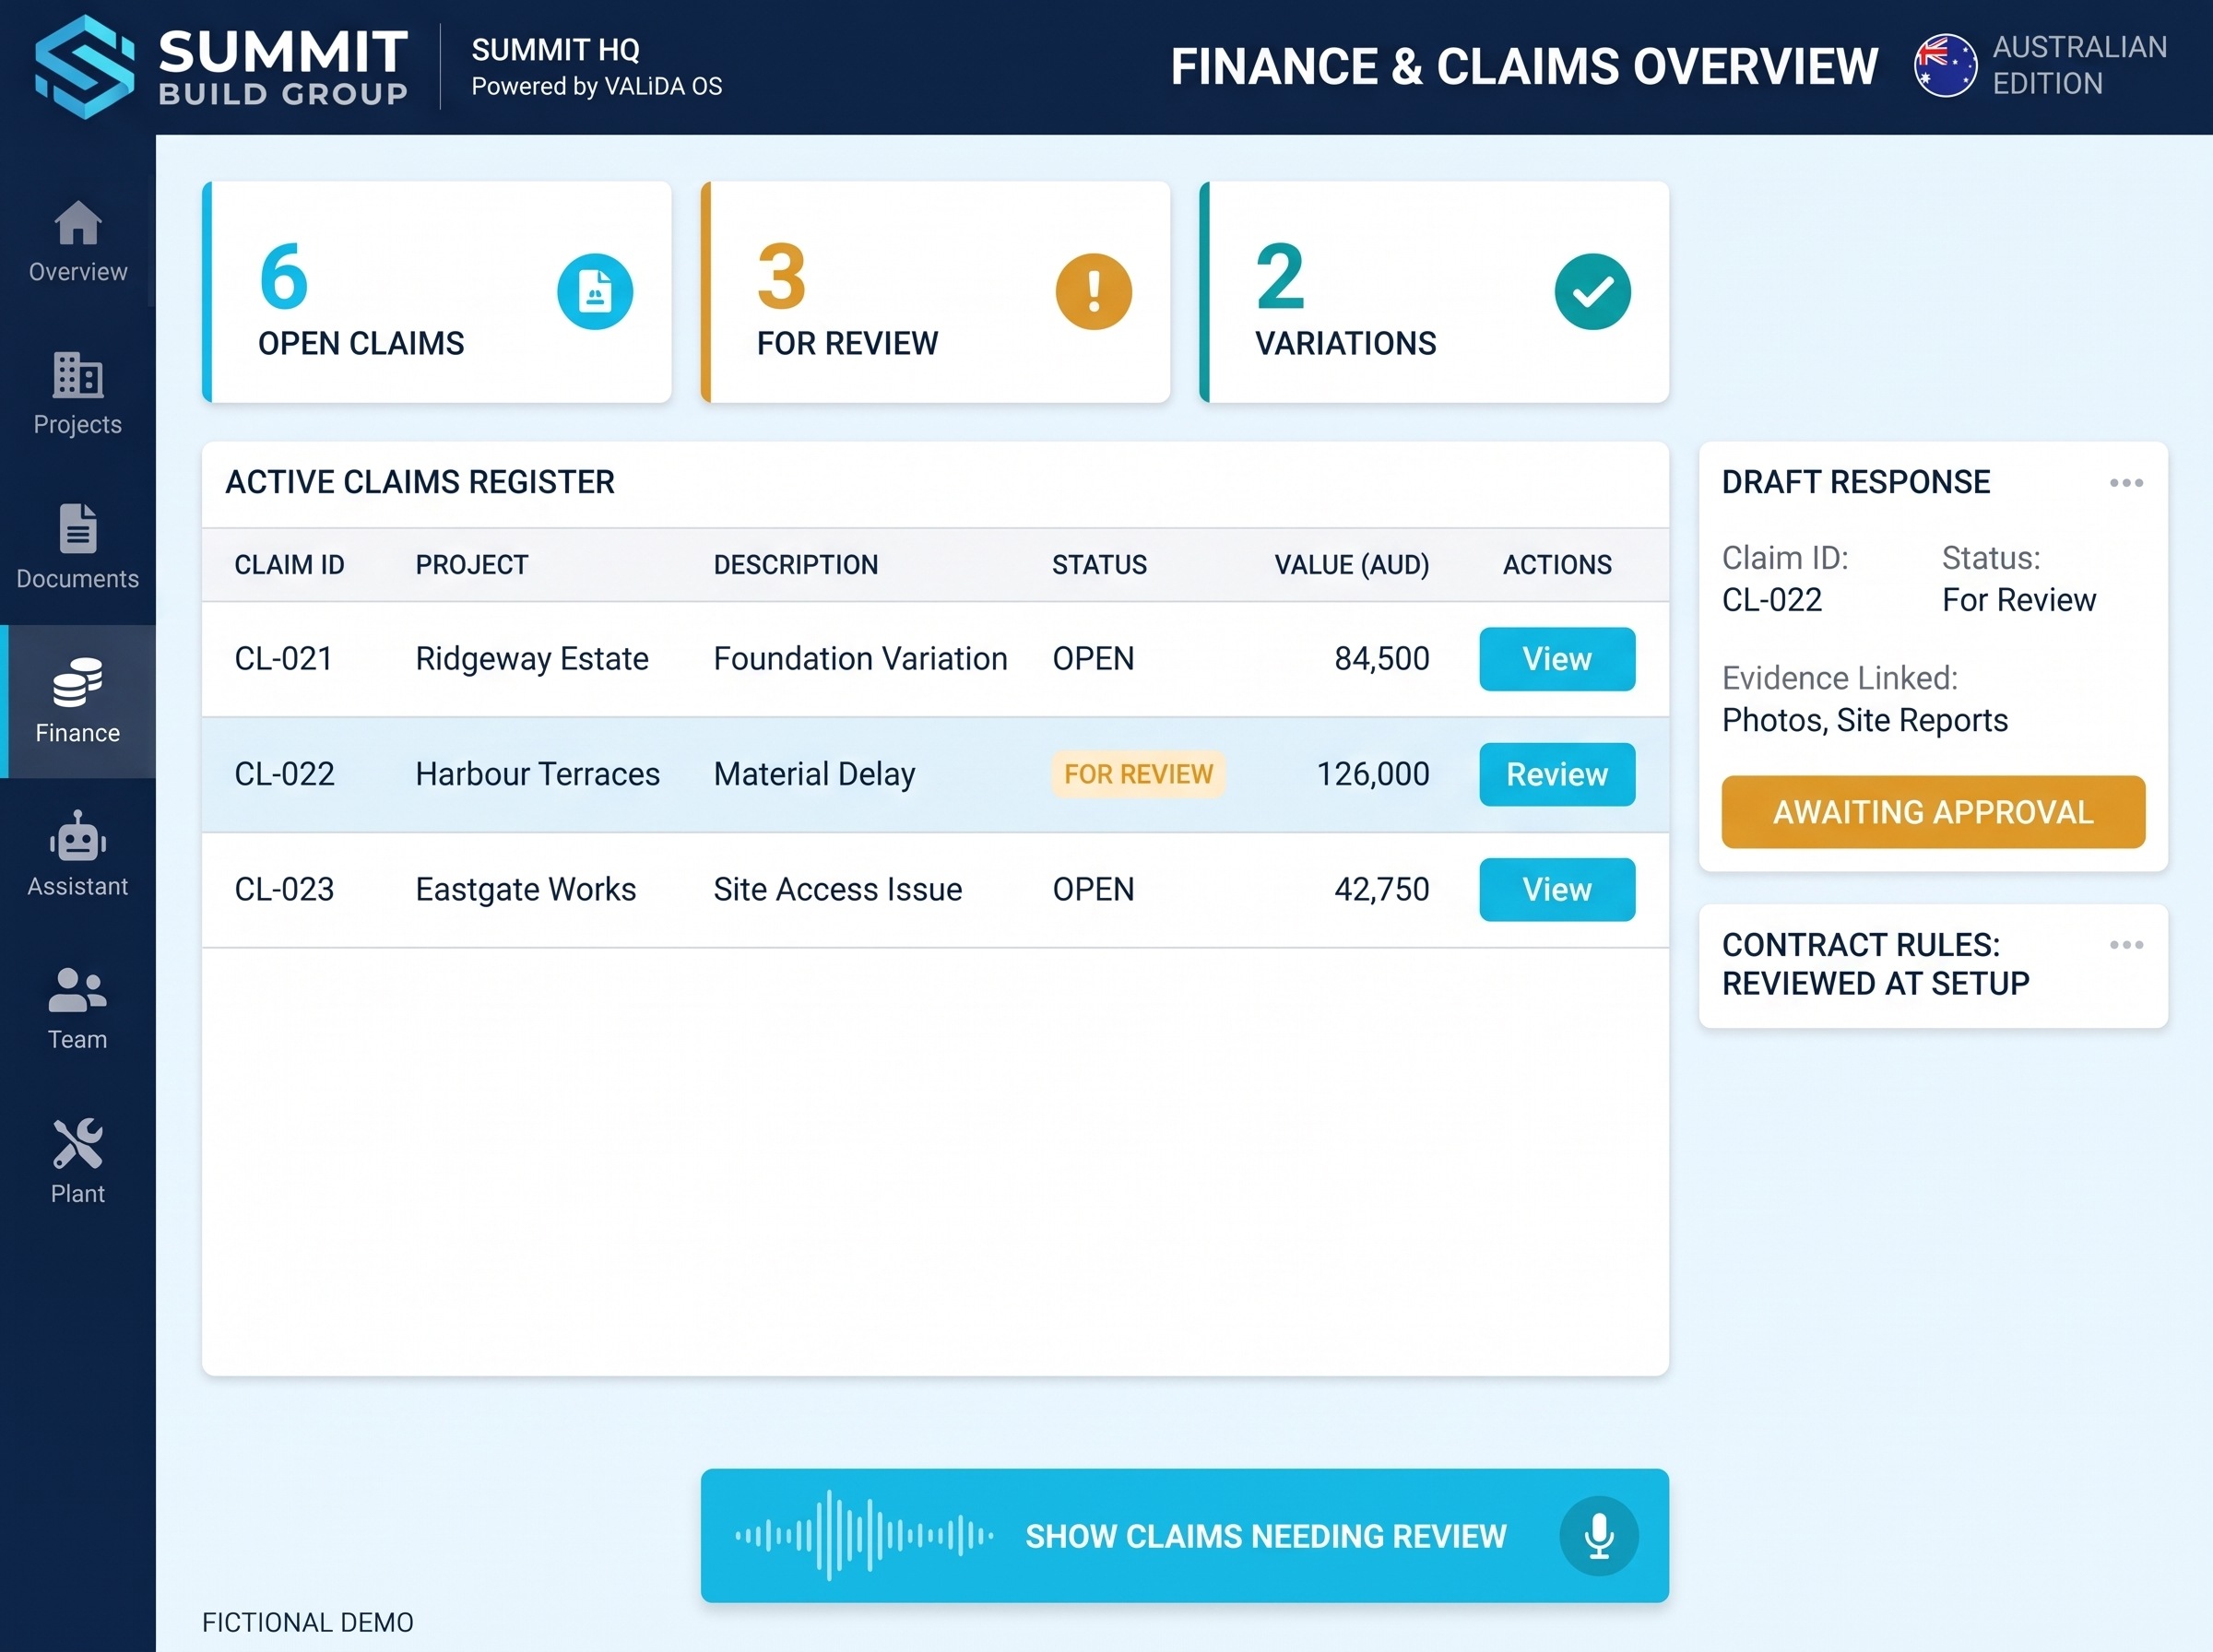Open the Team people icon
Viewport: 2213px width, 1652px height.
(78, 990)
